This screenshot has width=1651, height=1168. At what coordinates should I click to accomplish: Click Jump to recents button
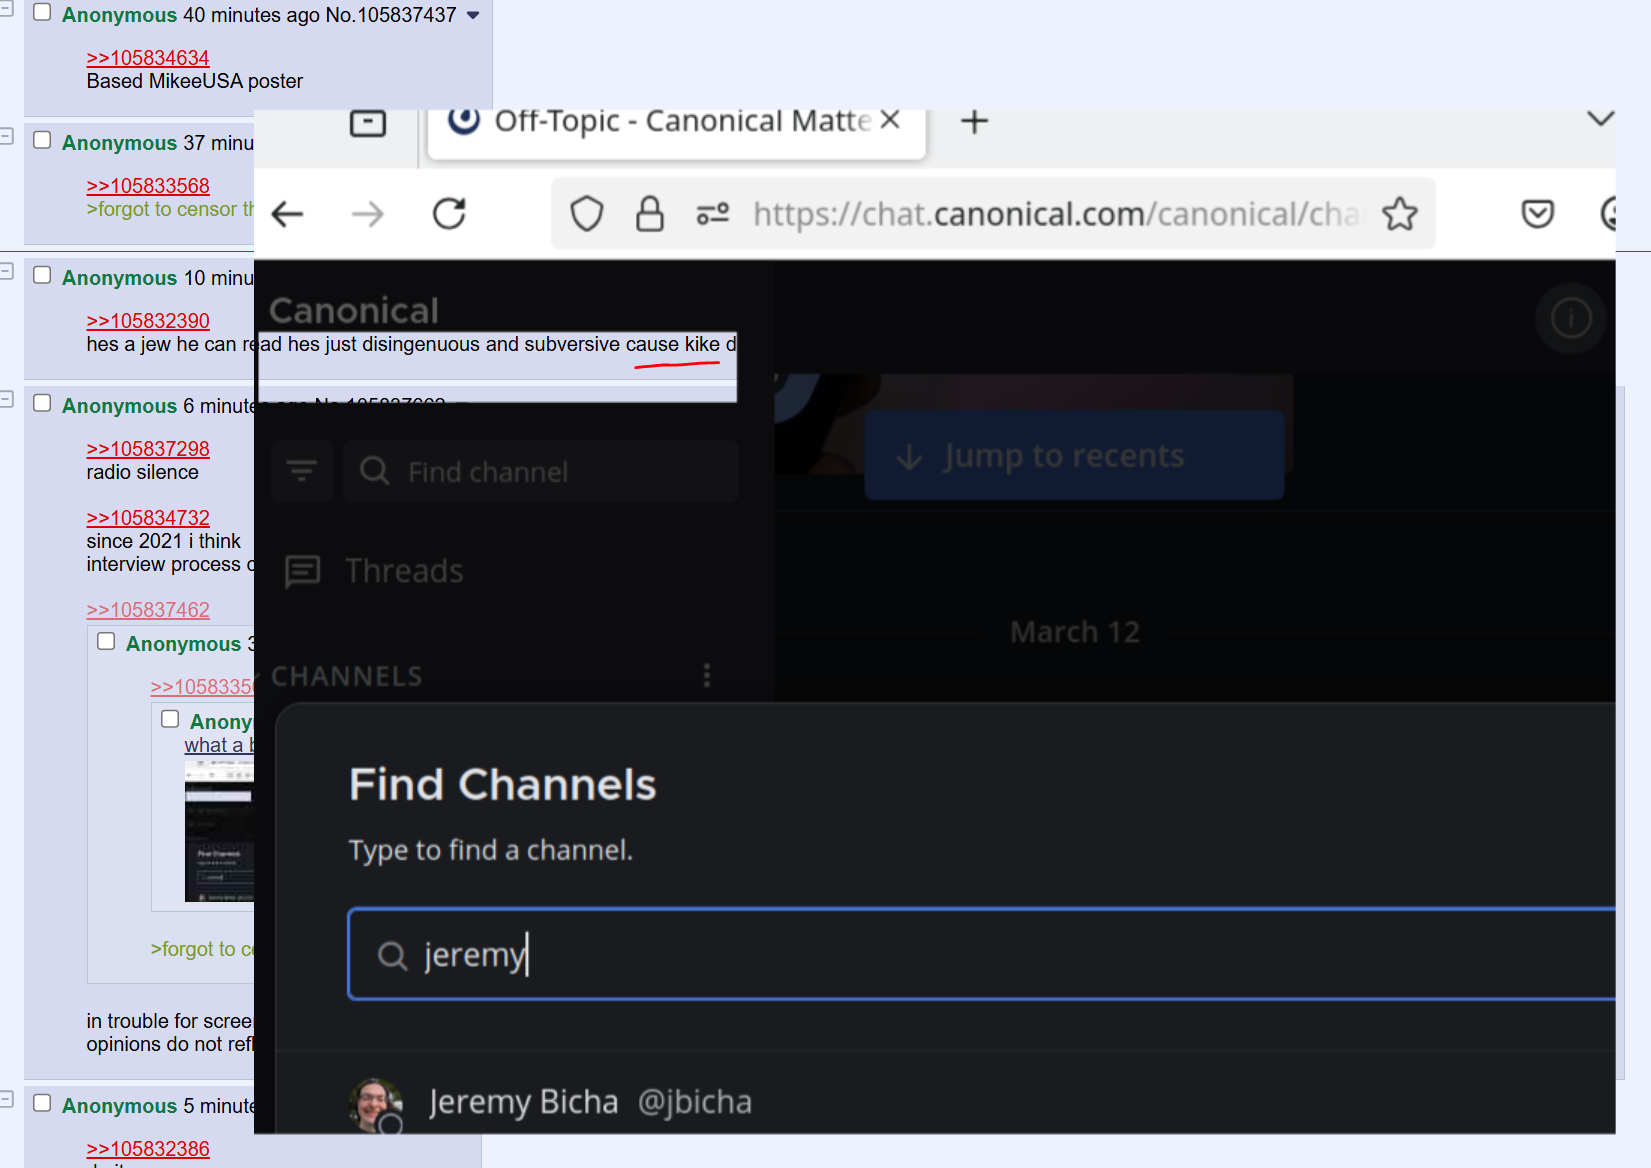pos(1074,455)
